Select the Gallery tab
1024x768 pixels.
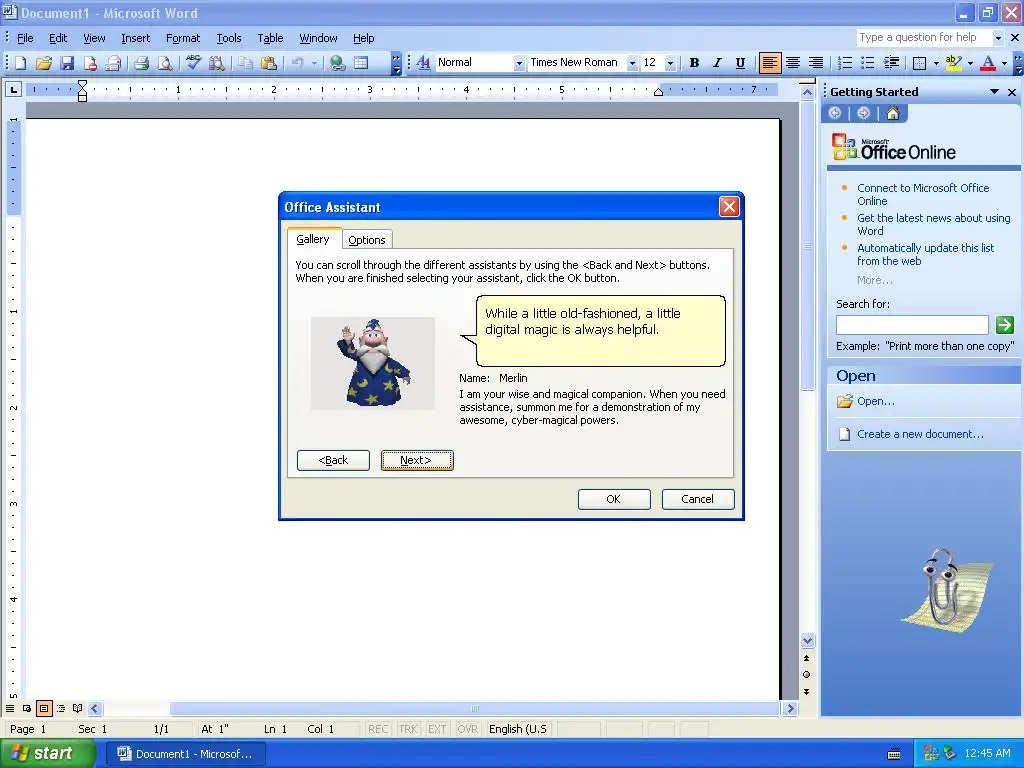click(x=313, y=239)
